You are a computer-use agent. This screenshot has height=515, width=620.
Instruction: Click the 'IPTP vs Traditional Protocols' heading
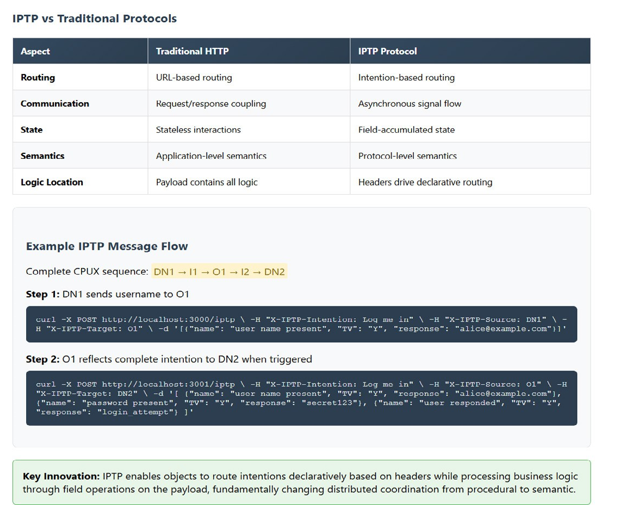point(95,18)
